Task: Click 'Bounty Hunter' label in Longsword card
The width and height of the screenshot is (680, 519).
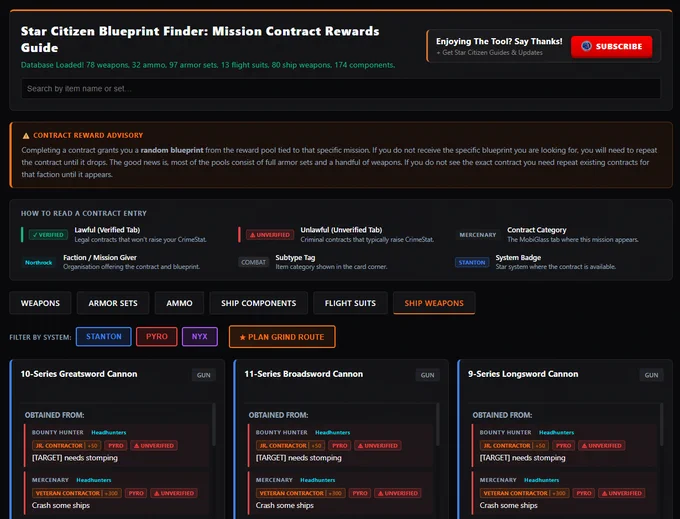Action: pos(505,432)
